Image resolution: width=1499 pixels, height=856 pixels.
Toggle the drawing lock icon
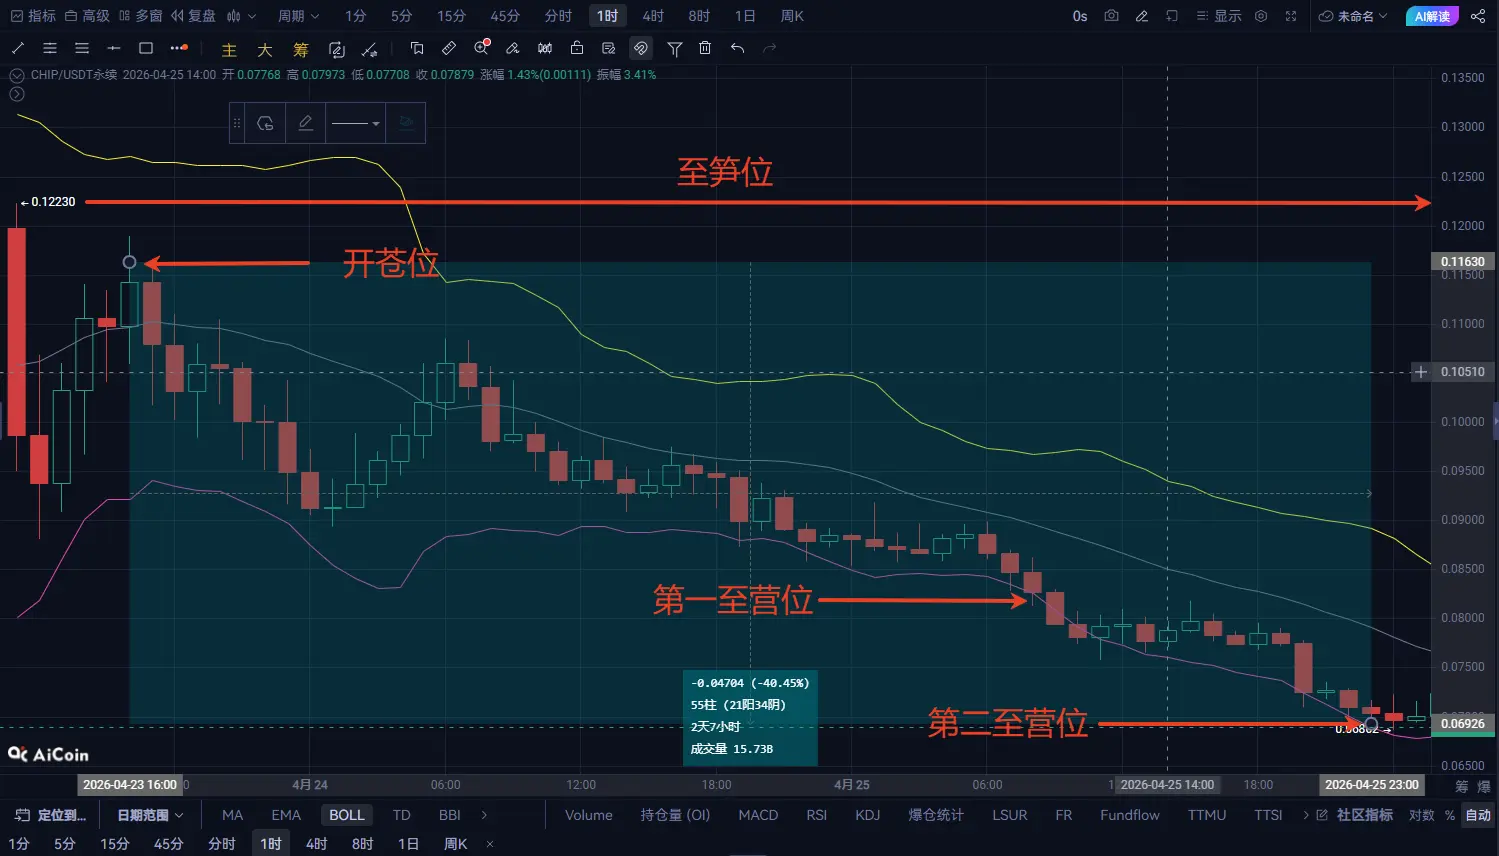click(x=577, y=48)
